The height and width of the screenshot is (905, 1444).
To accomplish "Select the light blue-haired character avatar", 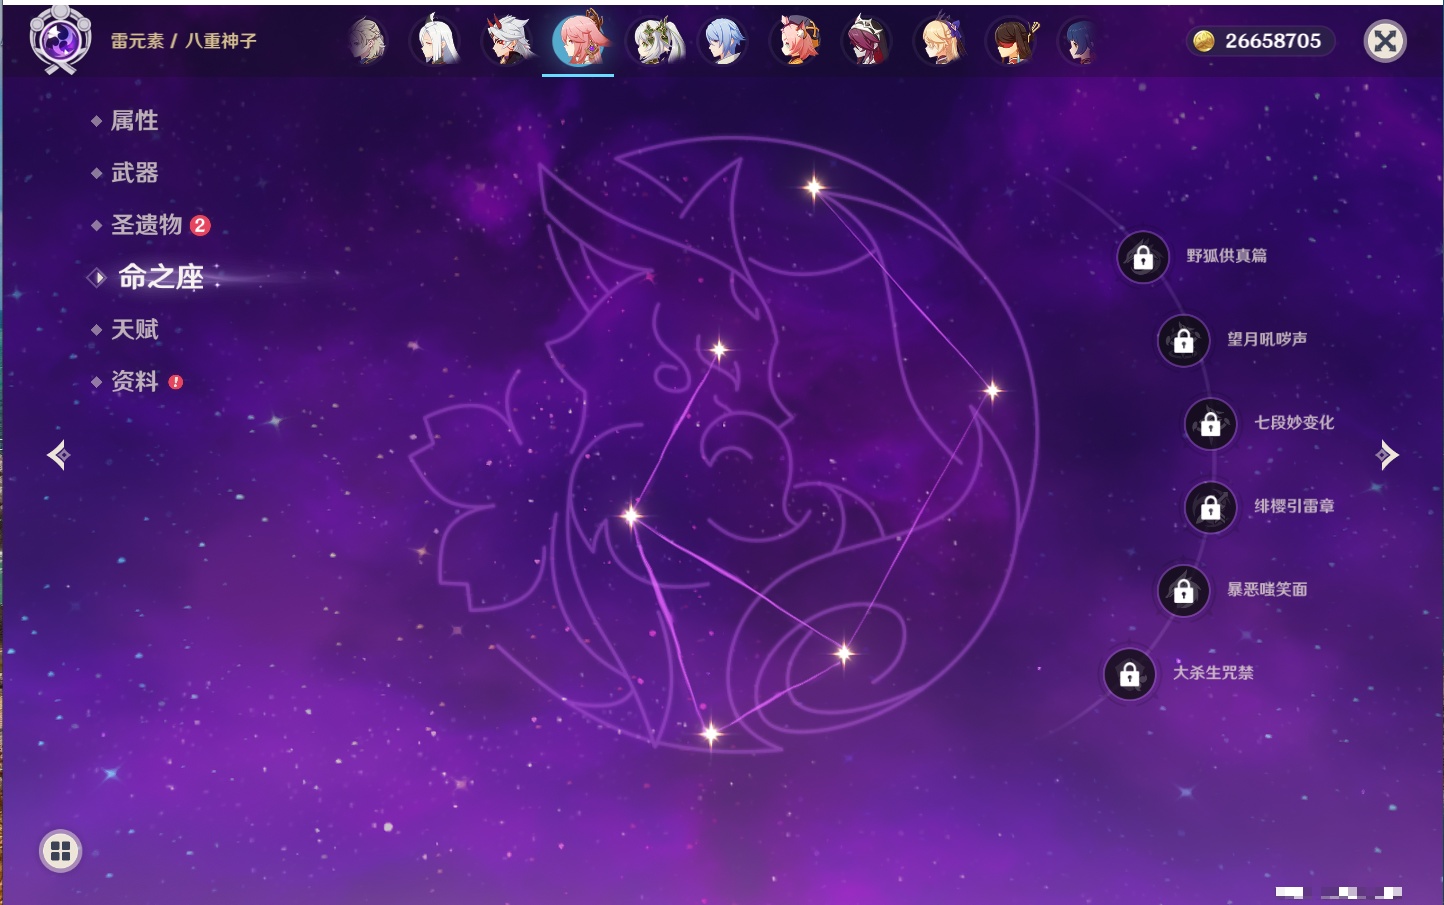I will 724,41.
